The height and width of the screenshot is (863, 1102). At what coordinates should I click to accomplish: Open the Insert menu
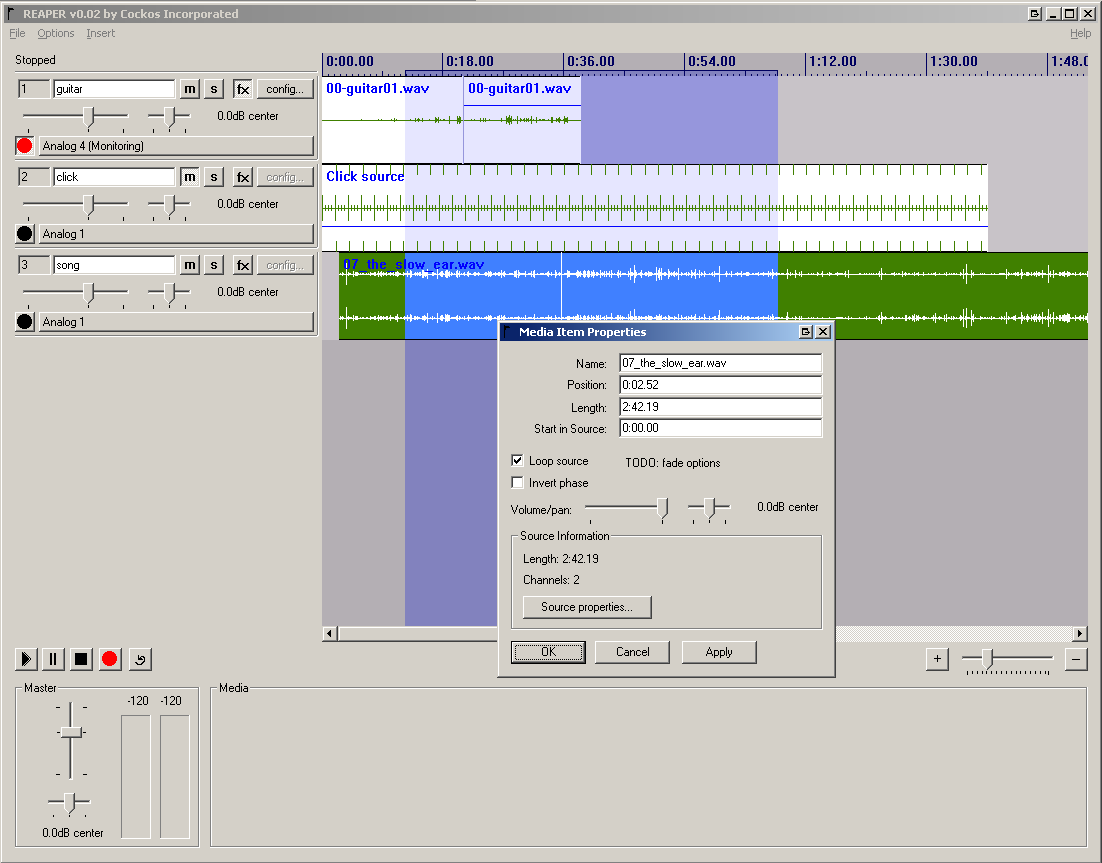(x=100, y=33)
